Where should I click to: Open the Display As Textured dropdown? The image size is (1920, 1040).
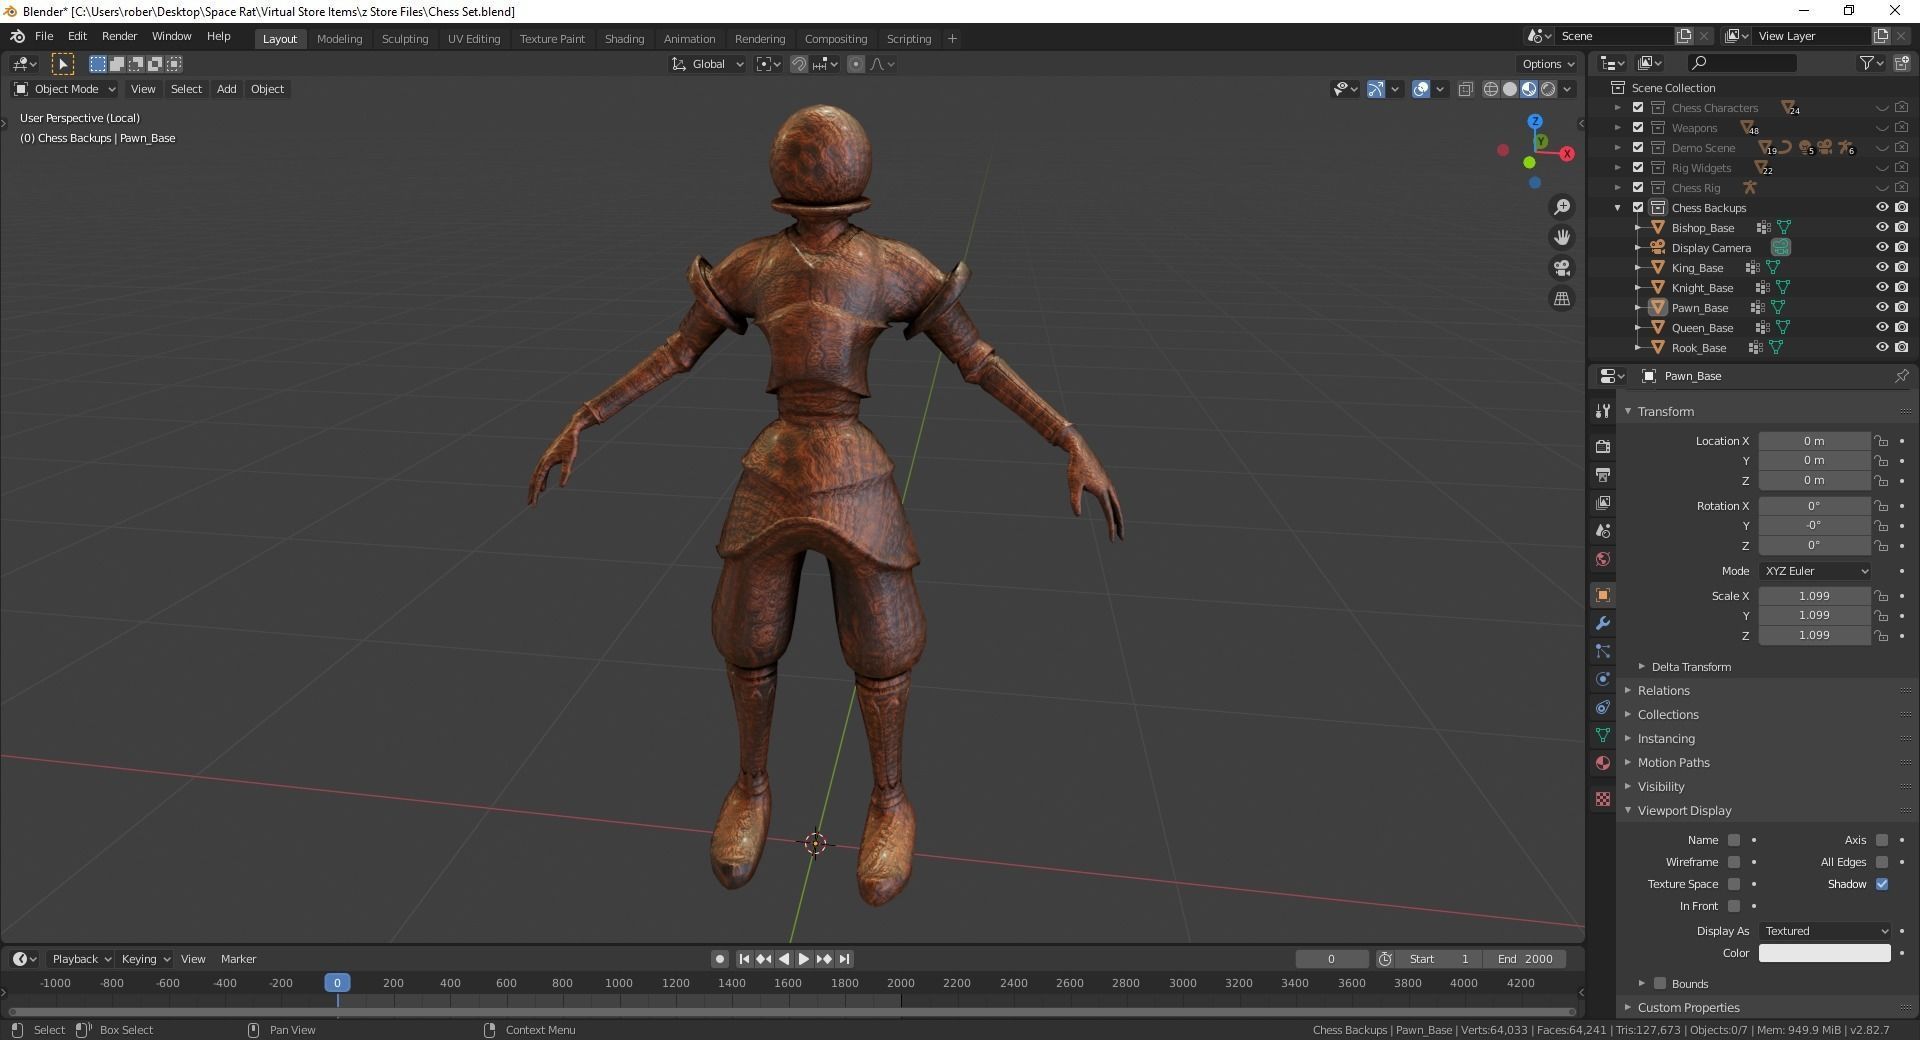[1825, 931]
